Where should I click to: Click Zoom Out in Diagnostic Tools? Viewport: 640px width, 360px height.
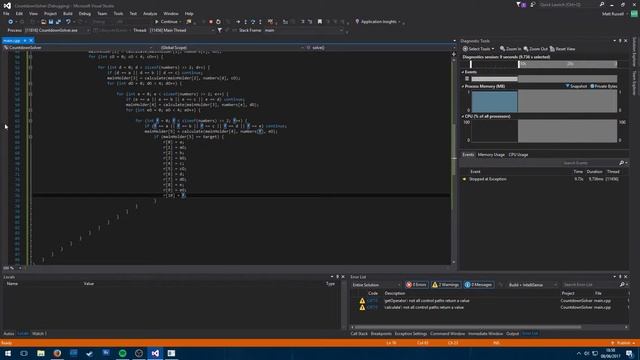click(535, 49)
